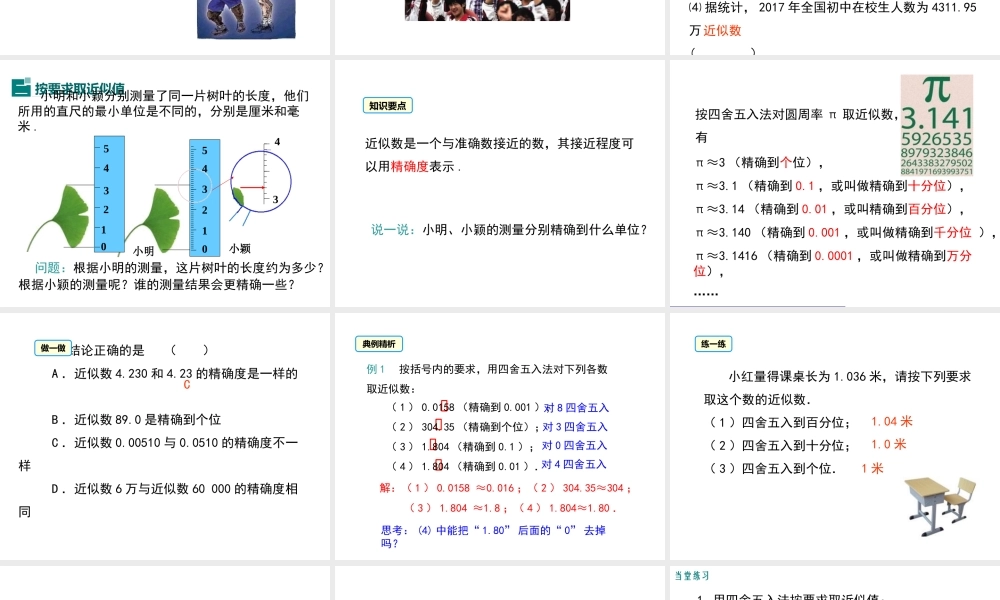The image size is (1000, 600).
Task: Click the blue 思考 question text
Action: [493, 537]
